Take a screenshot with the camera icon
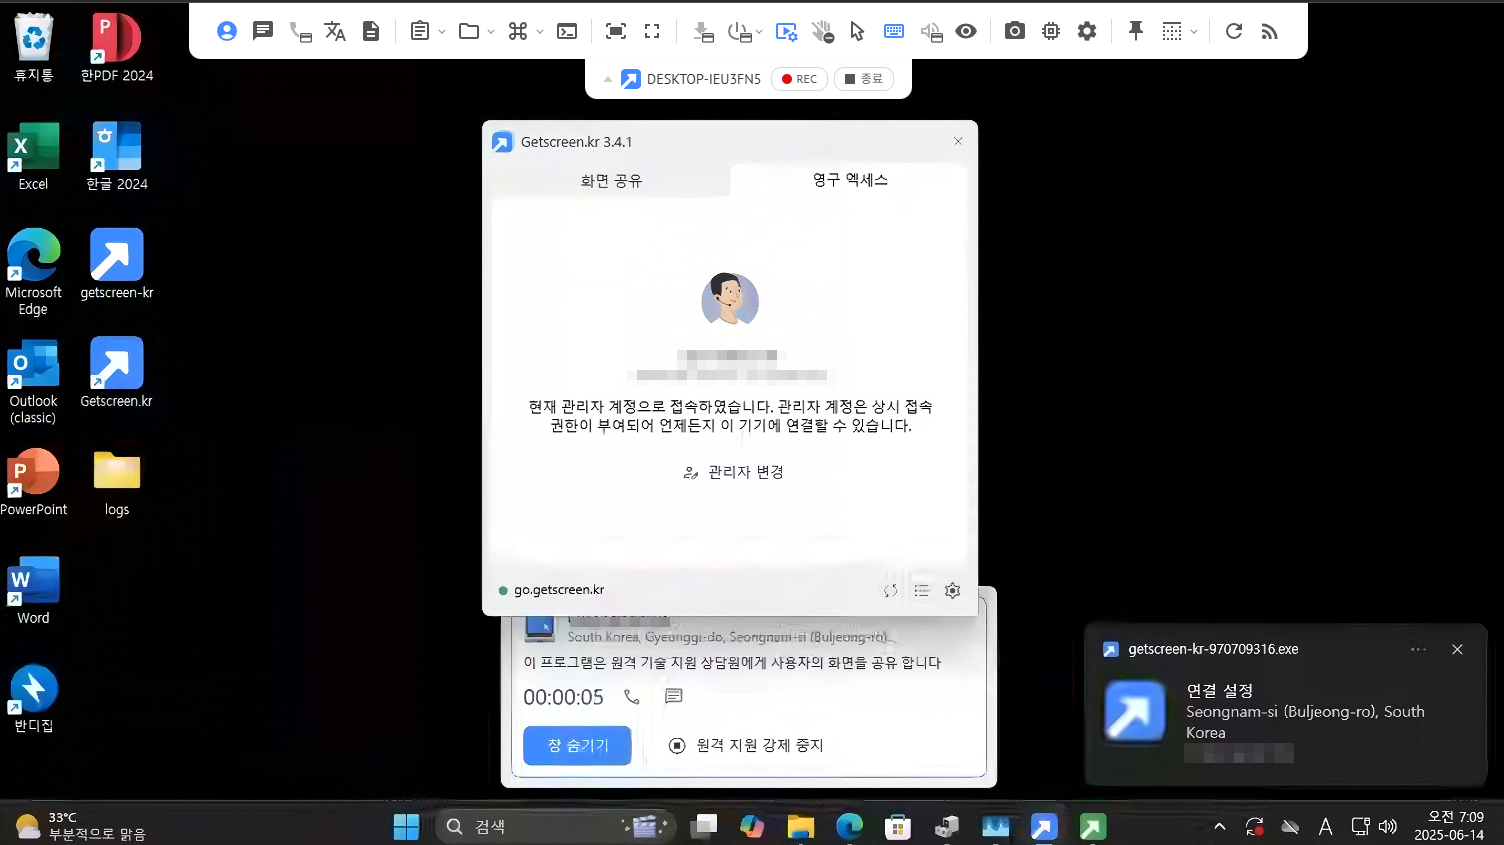This screenshot has width=1504, height=845. 1015,31
